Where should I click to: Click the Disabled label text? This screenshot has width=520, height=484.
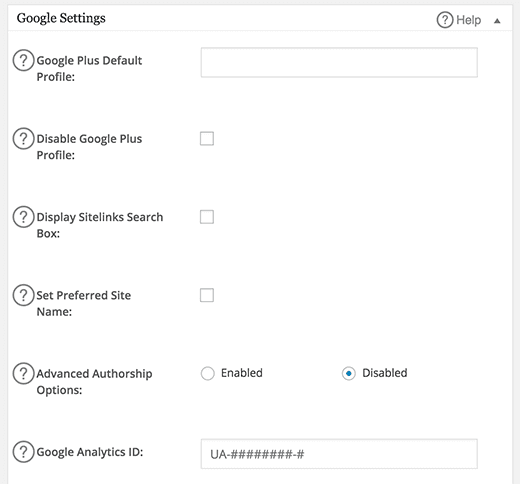tap(385, 373)
